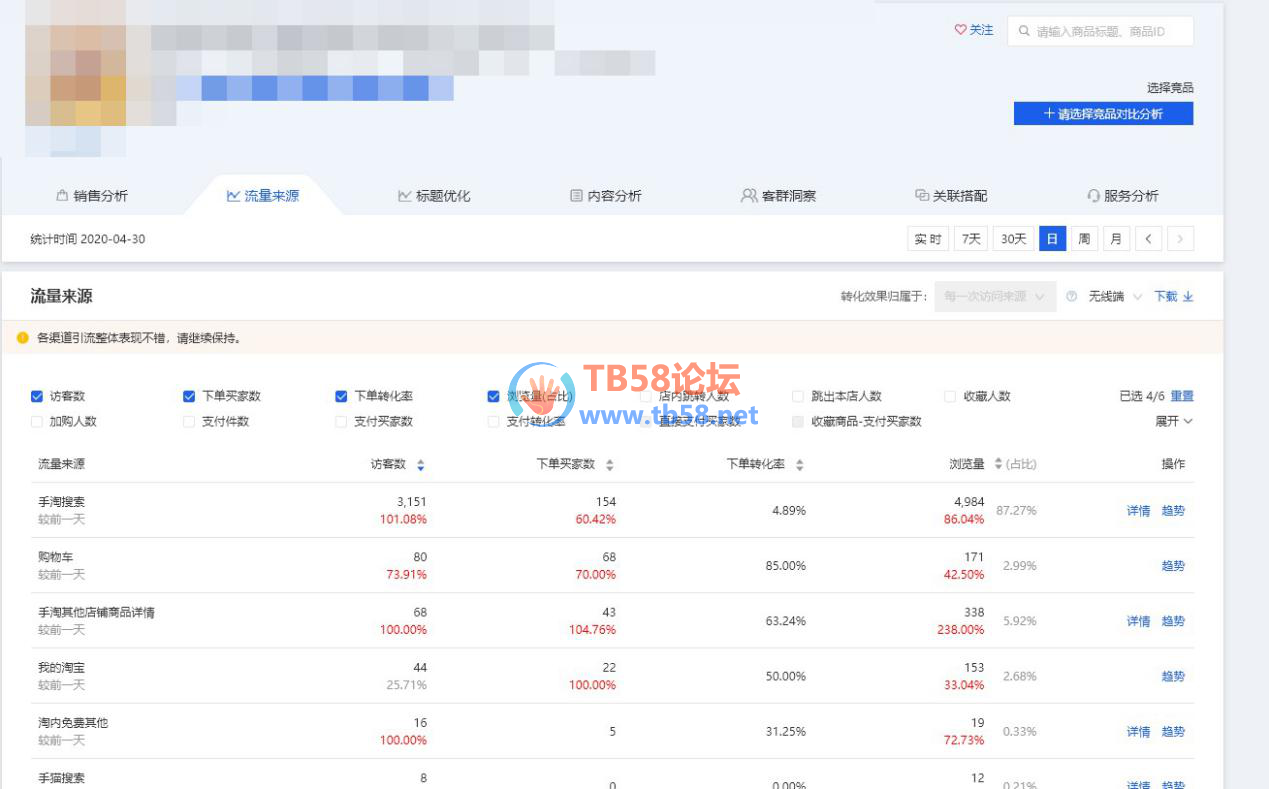Image resolution: width=1269 pixels, height=789 pixels.
Task: Open the 每一次访问来源 attribution dropdown
Action: (995, 297)
